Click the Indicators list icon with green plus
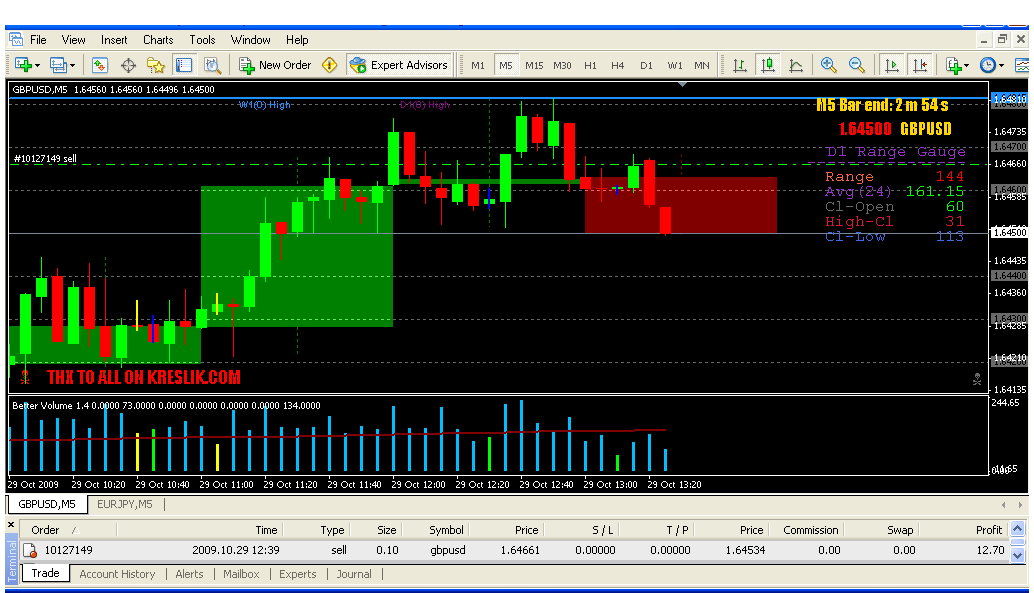Image resolution: width=1034 pixels, height=593 pixels. (954, 65)
